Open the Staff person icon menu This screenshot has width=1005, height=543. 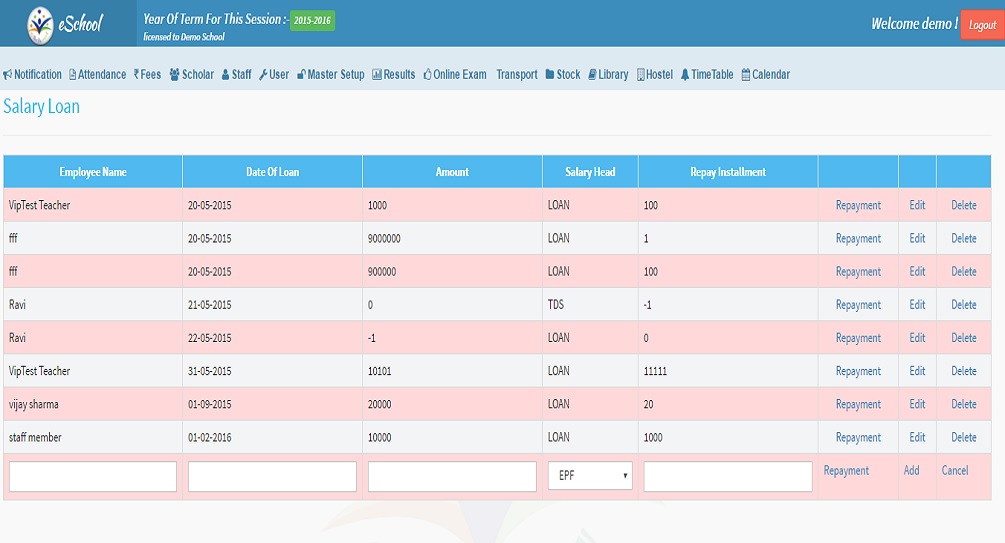click(225, 75)
